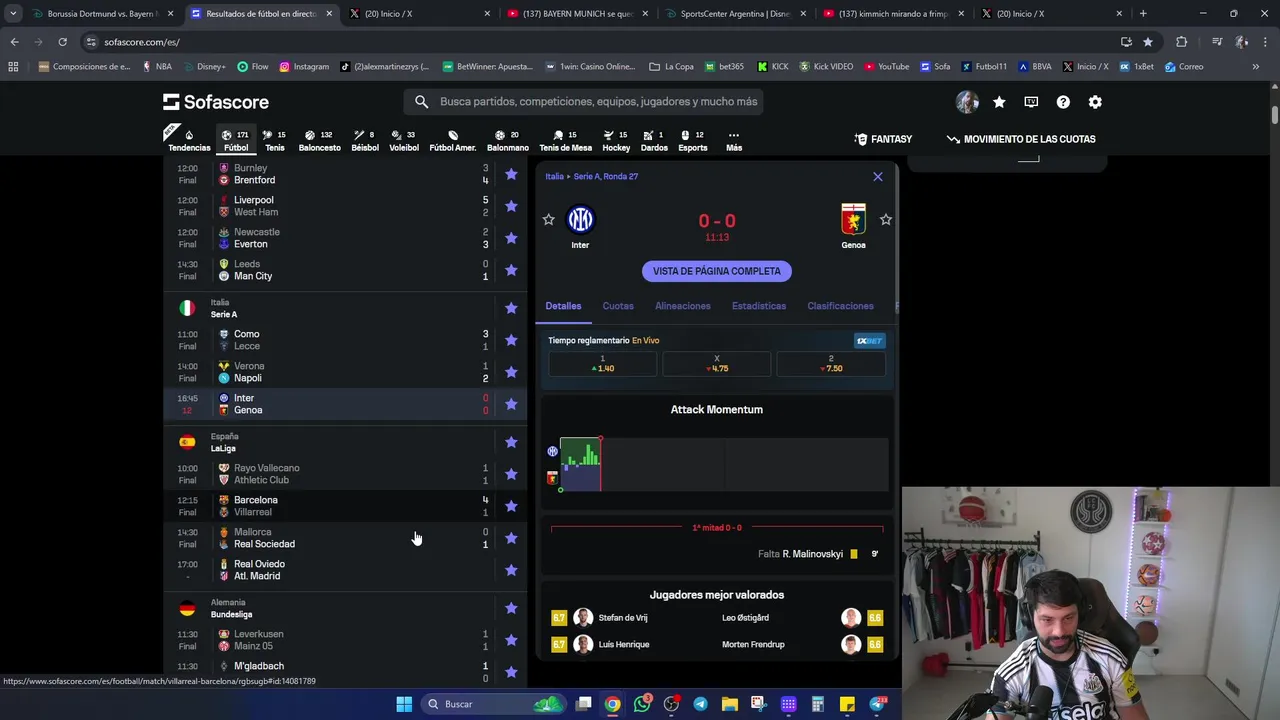Switch to the Fútbol tab
Viewport: 1280px width, 720px height.
click(x=236, y=140)
